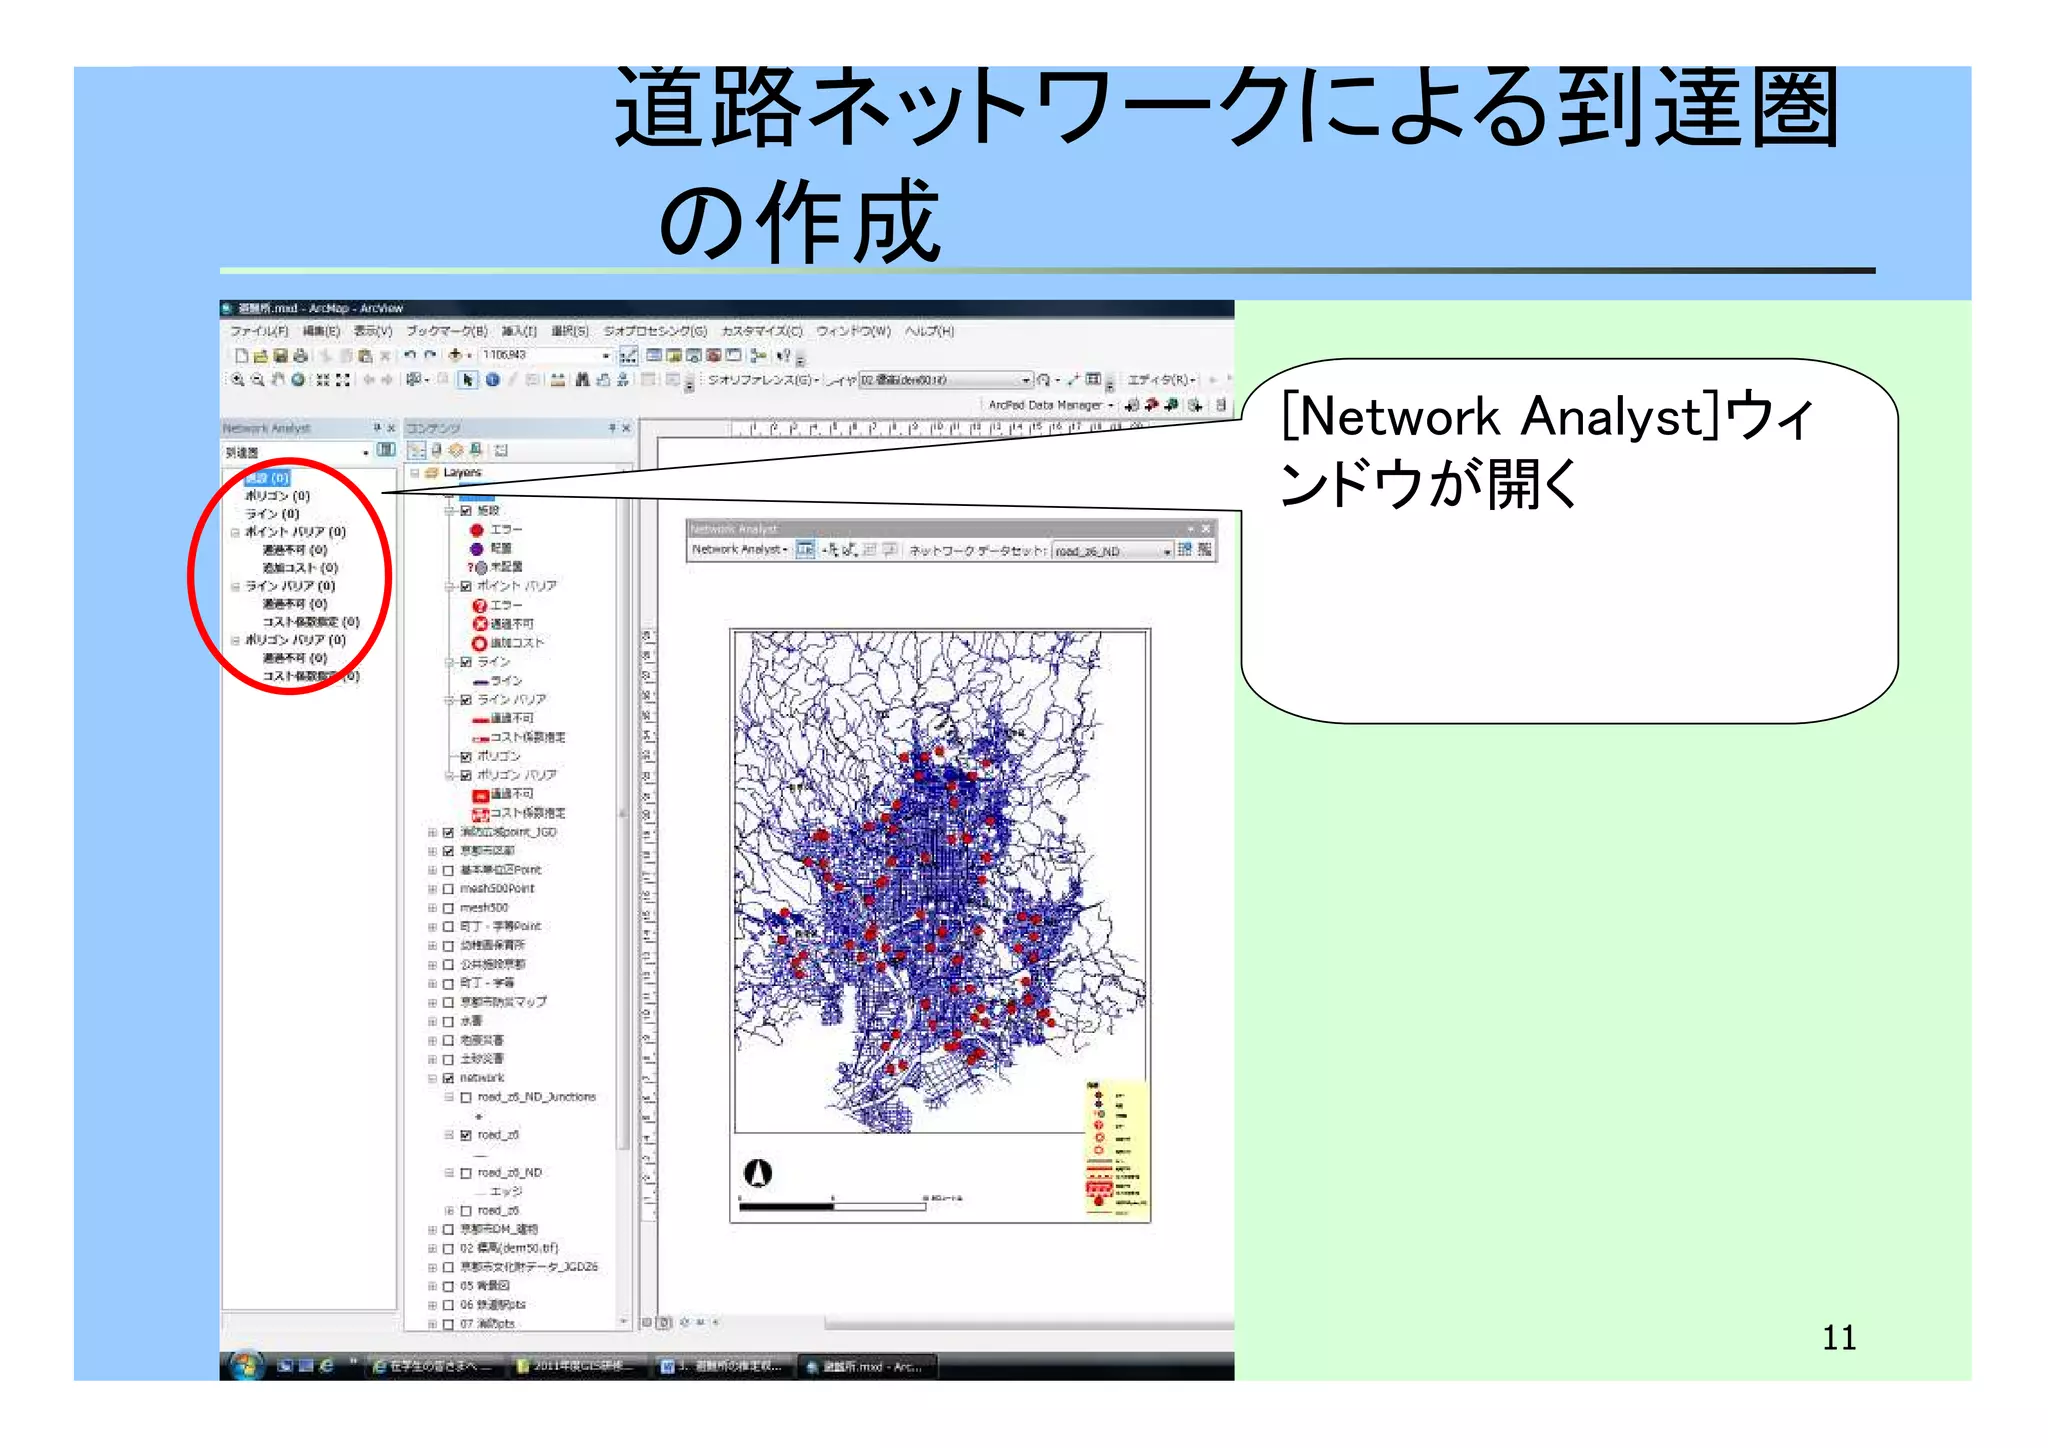Click the Full Extent globe icon
Image resolution: width=2048 pixels, height=1448 pixels.
(298, 380)
